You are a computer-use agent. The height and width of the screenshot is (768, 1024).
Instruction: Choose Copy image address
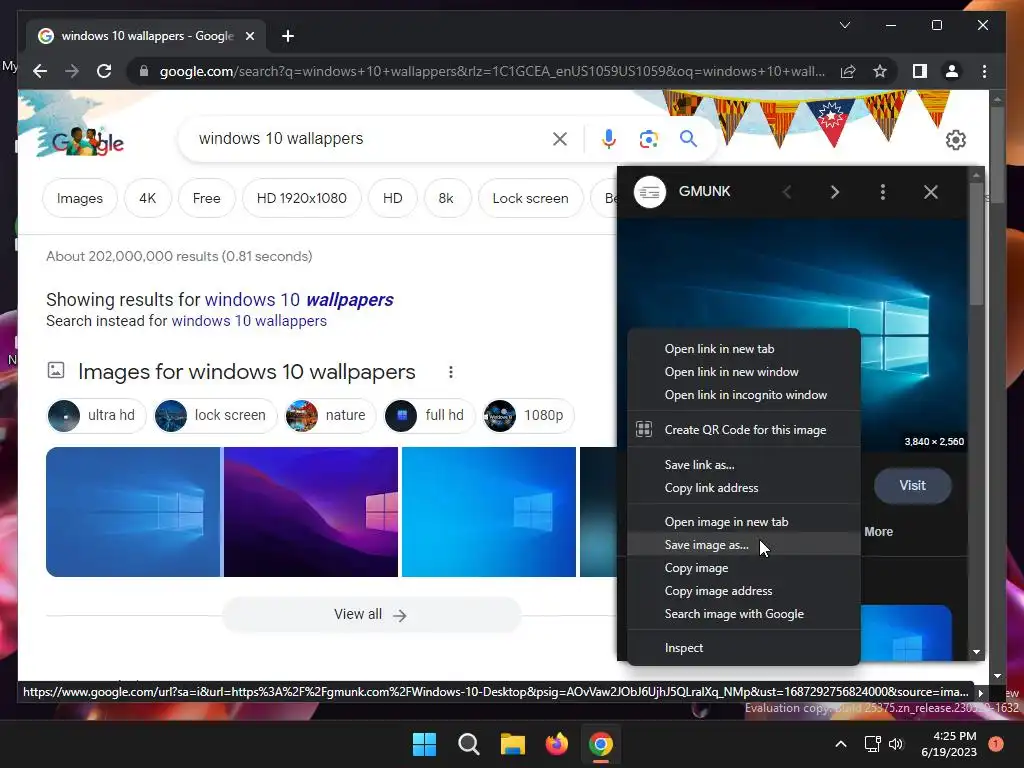tap(744, 591)
